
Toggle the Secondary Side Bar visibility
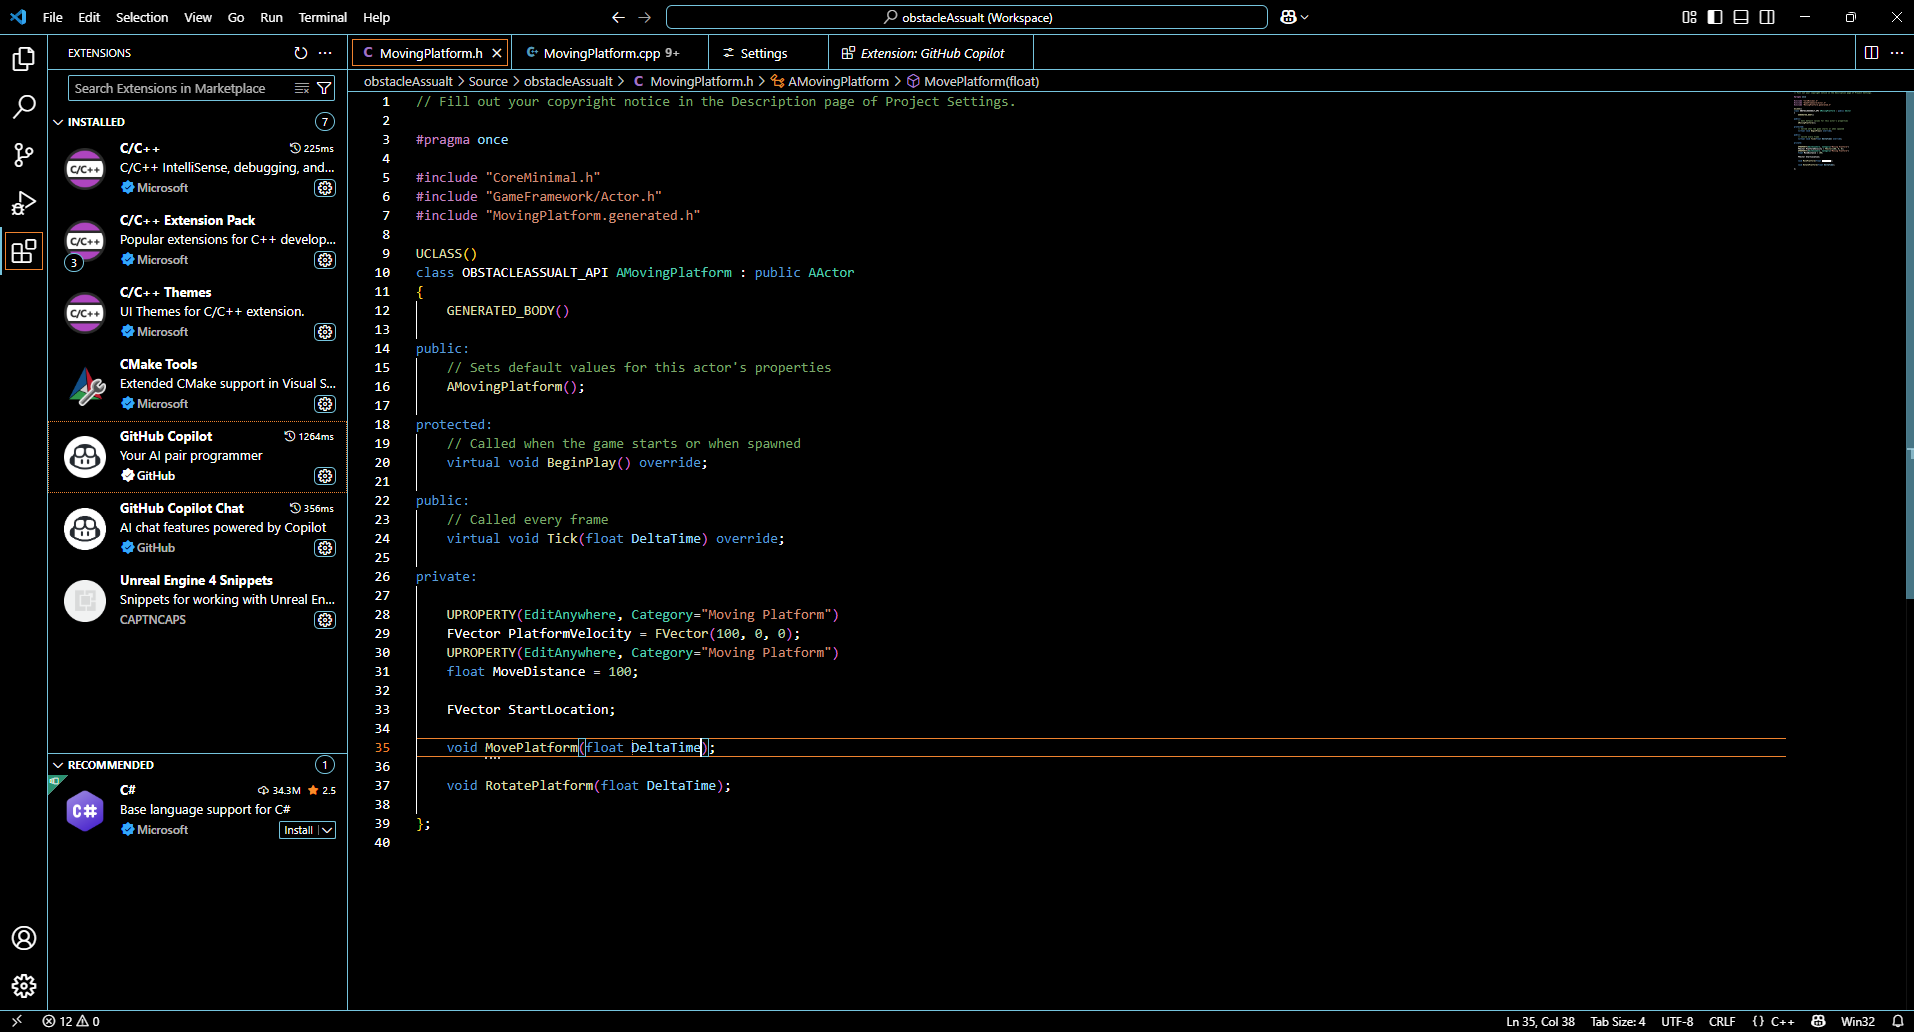pyautogui.click(x=1767, y=16)
